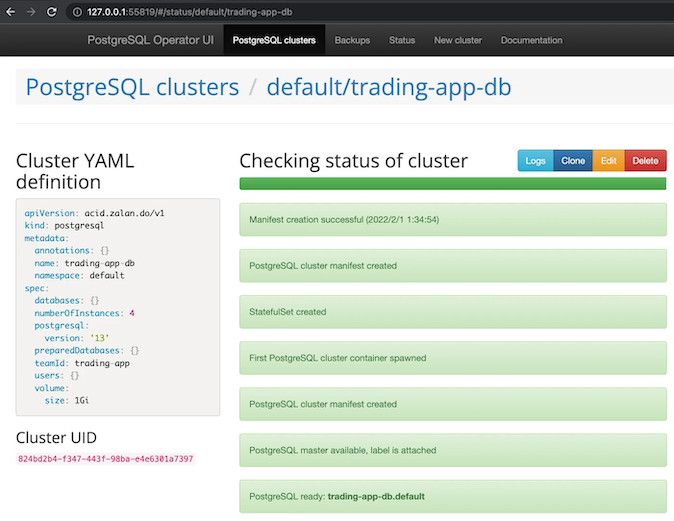Click the green status progress bar
The height and width of the screenshot is (521, 674).
click(452, 184)
